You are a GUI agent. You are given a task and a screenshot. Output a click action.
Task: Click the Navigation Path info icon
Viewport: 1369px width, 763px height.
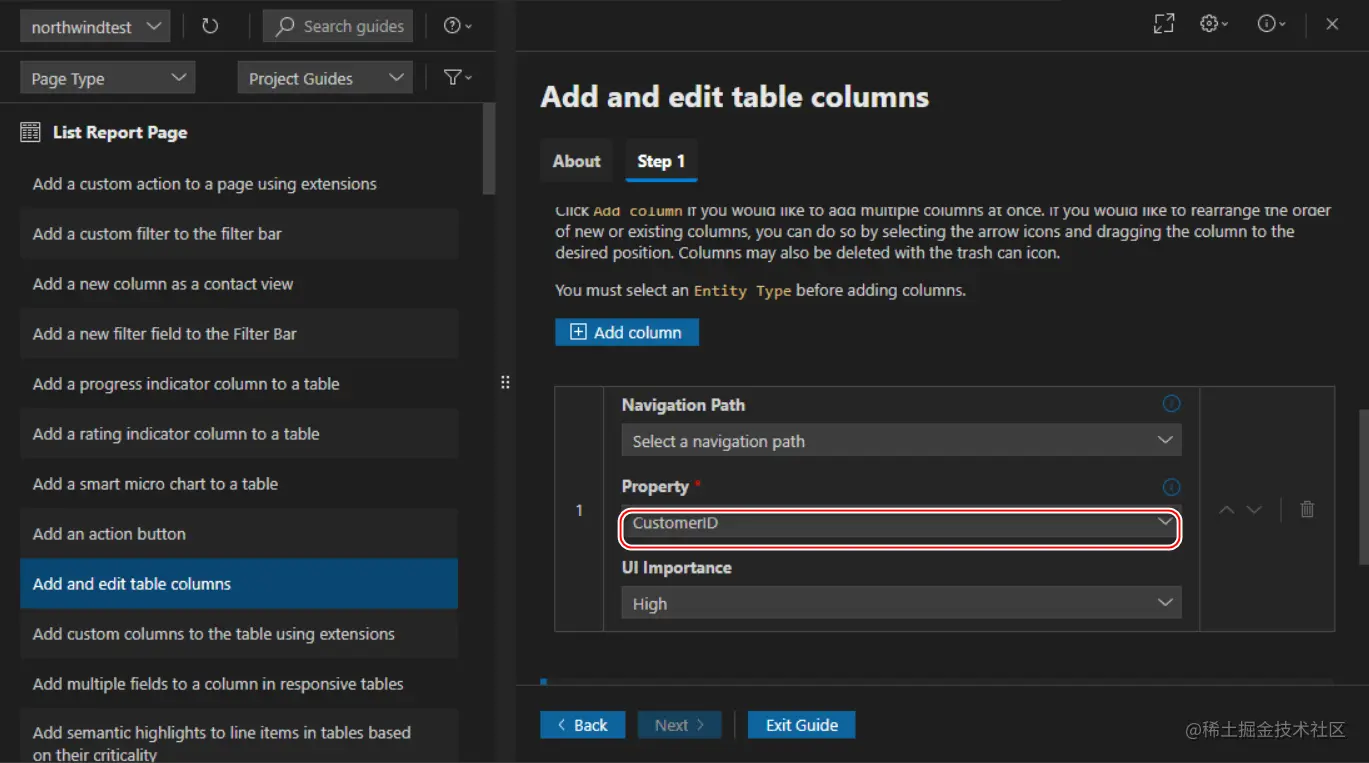(x=1171, y=404)
